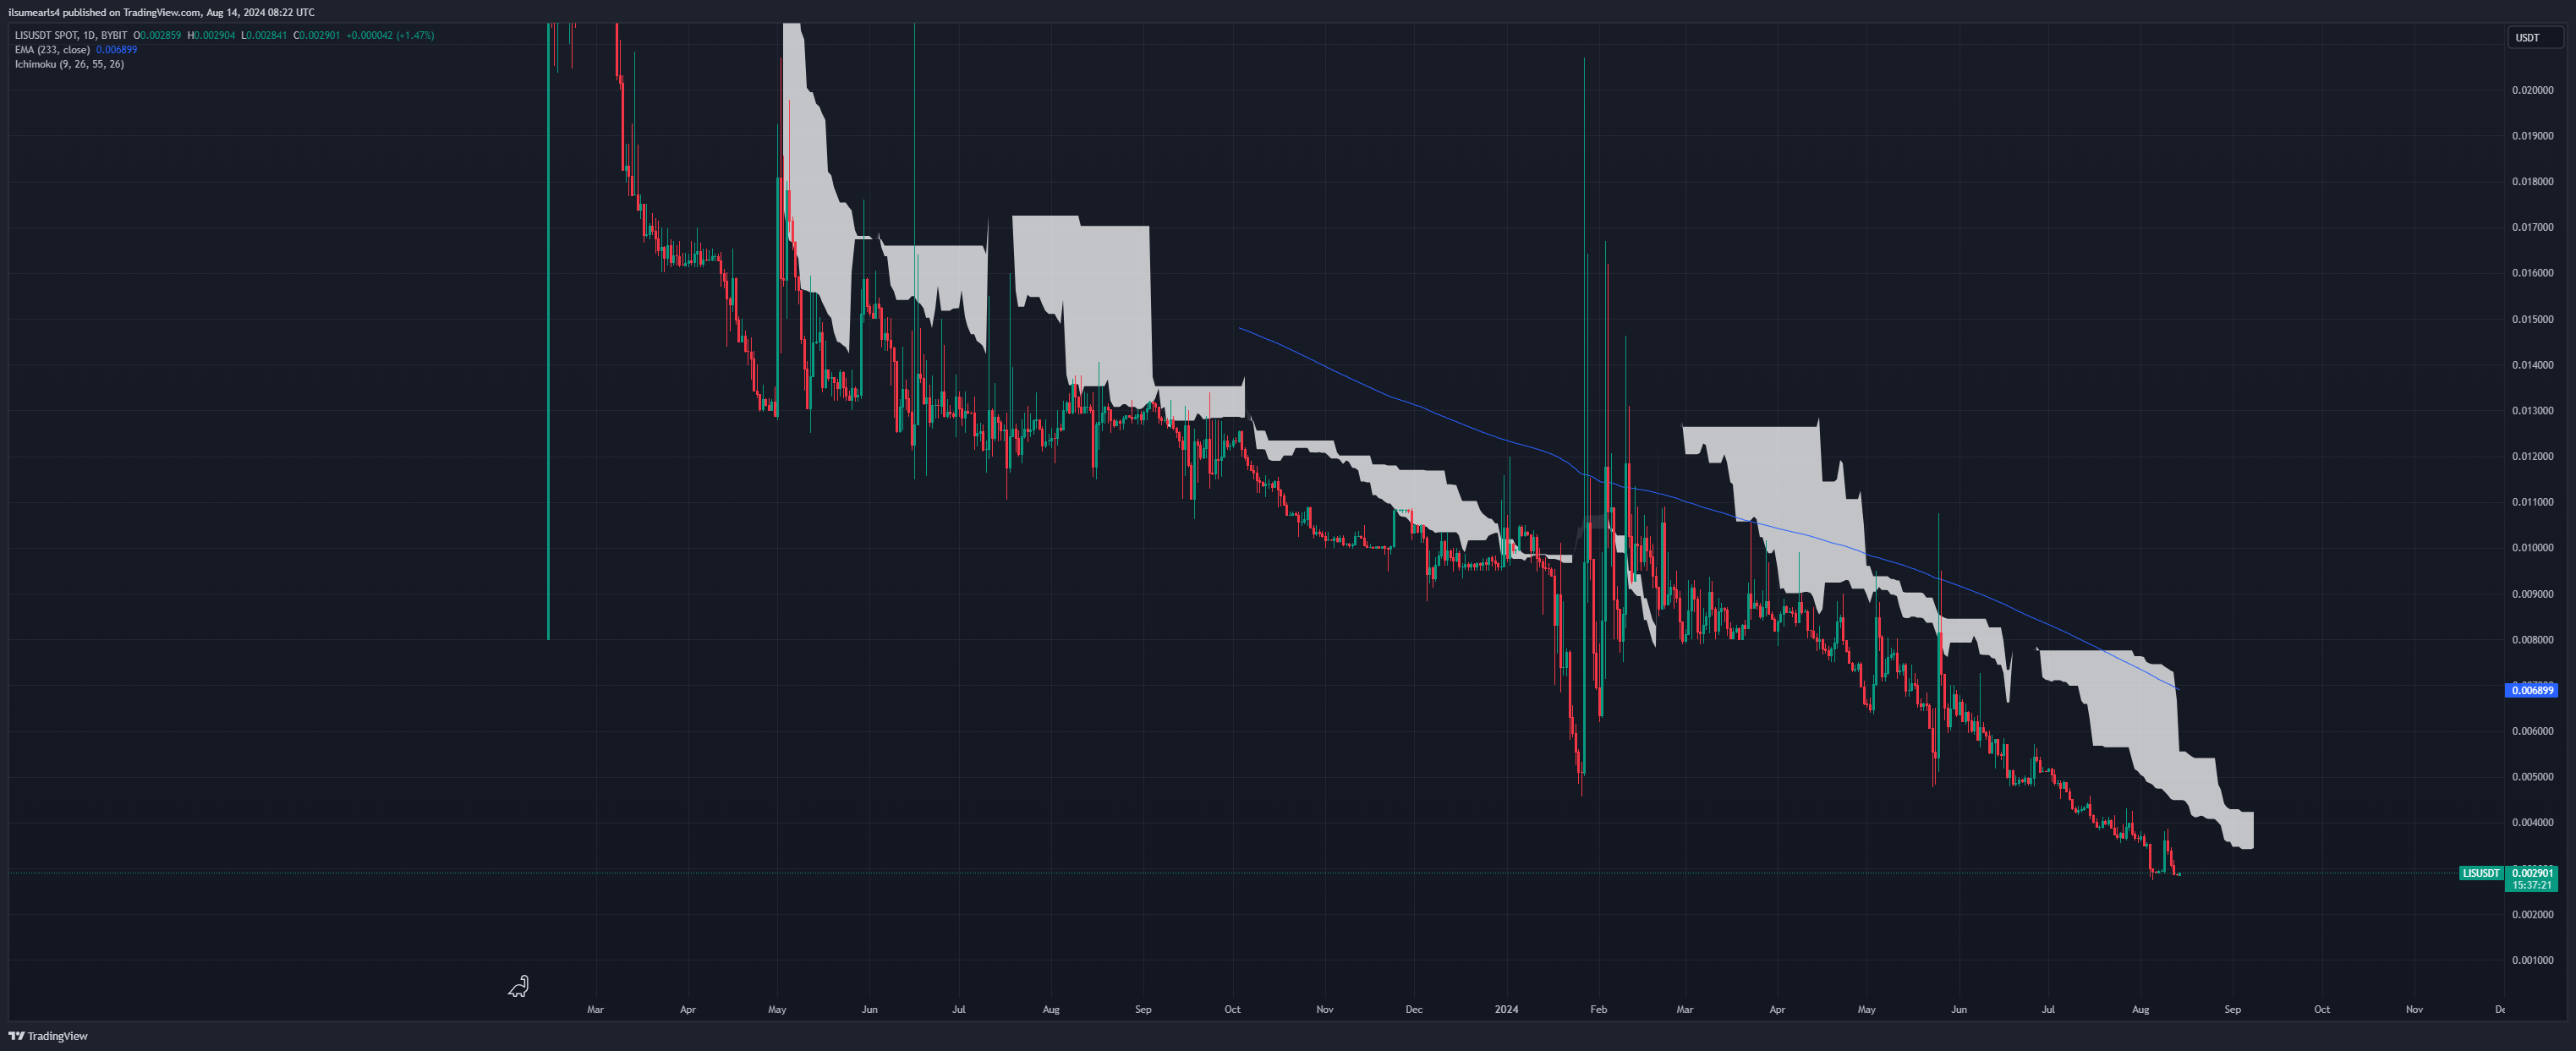Click the green LISUSDT symbol tag on price axis
The image size is (2576, 1051).
pyautogui.click(x=2481, y=873)
